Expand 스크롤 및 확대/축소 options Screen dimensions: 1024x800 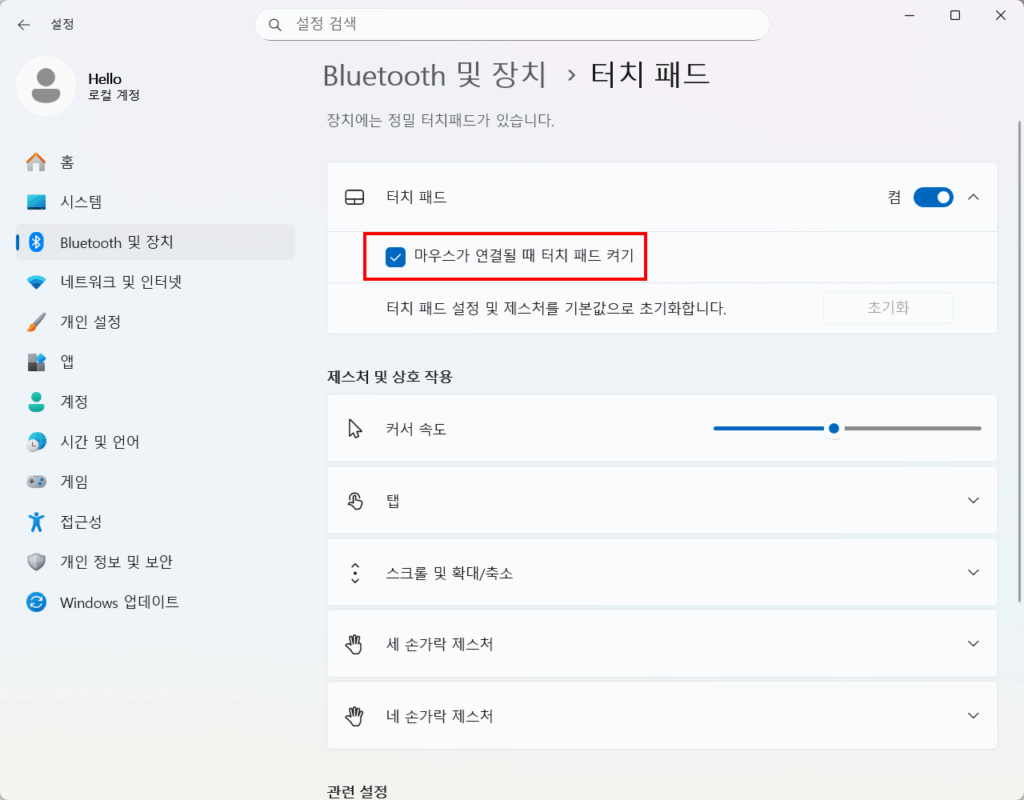pyautogui.click(x=973, y=573)
